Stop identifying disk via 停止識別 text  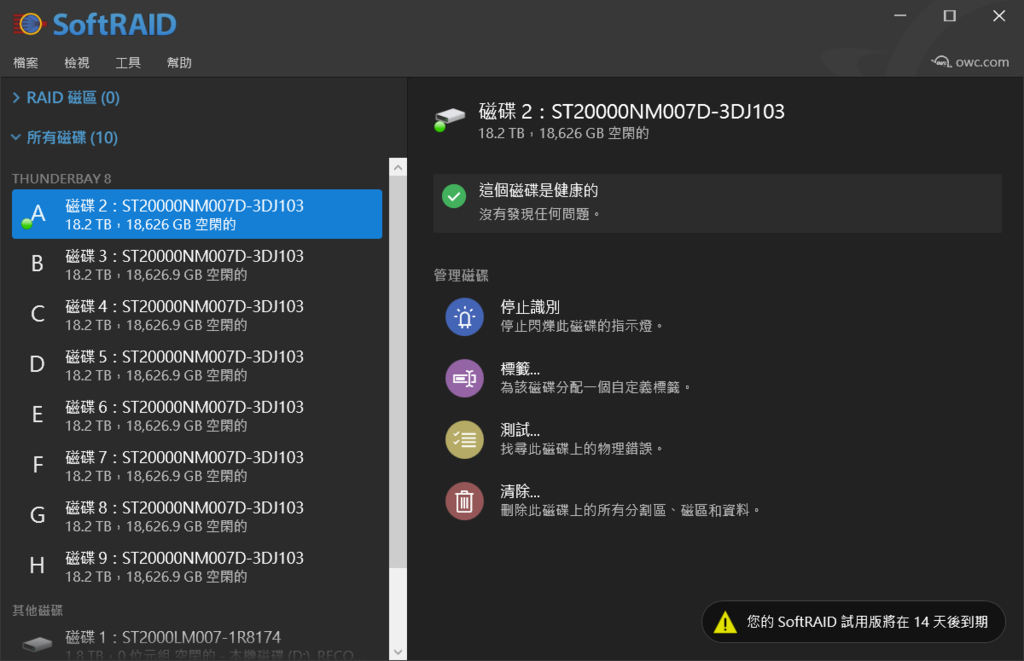click(x=530, y=307)
